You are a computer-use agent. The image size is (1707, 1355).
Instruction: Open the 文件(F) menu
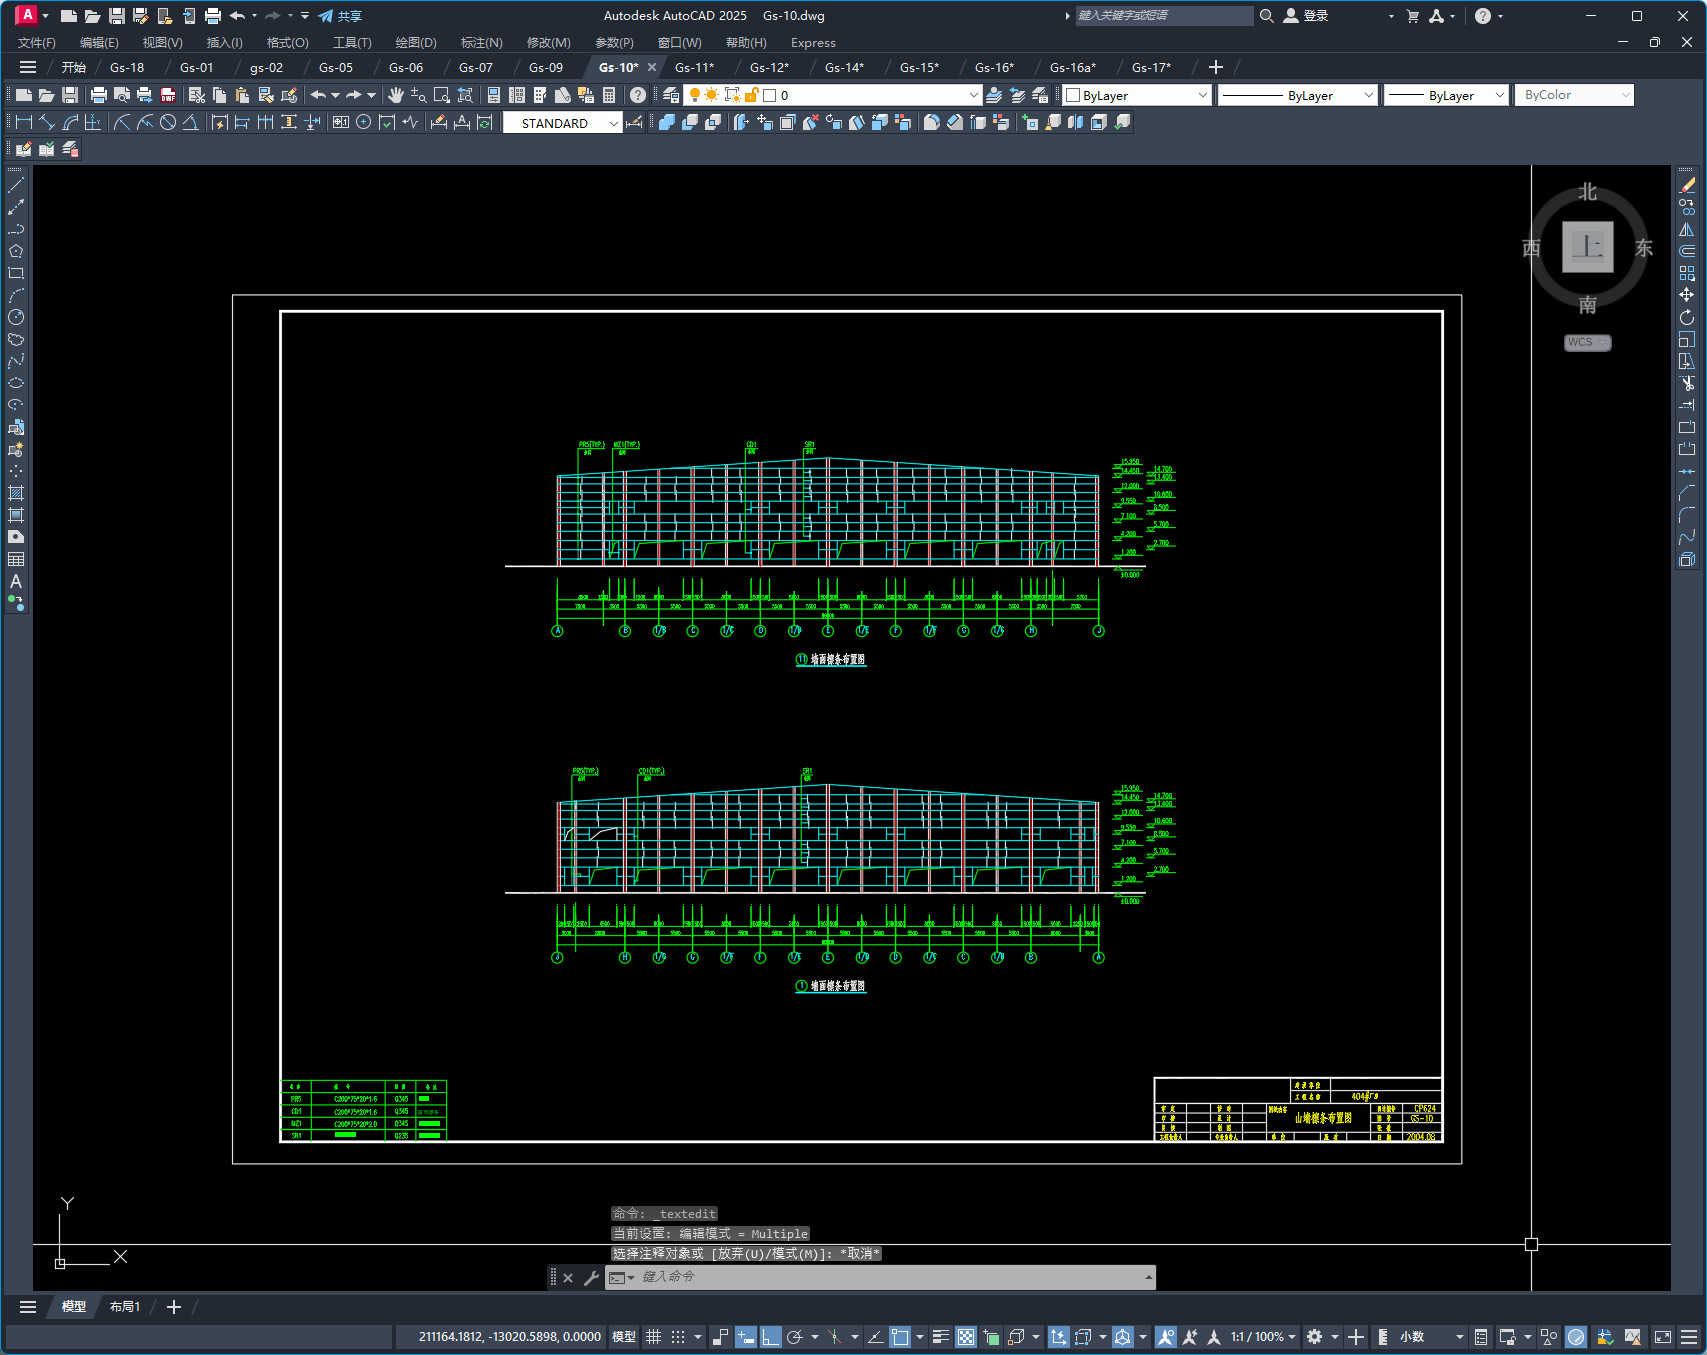coord(37,43)
